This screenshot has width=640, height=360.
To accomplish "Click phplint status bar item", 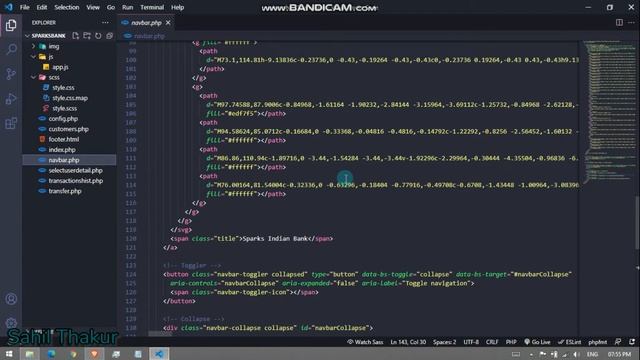I will (598, 342).
